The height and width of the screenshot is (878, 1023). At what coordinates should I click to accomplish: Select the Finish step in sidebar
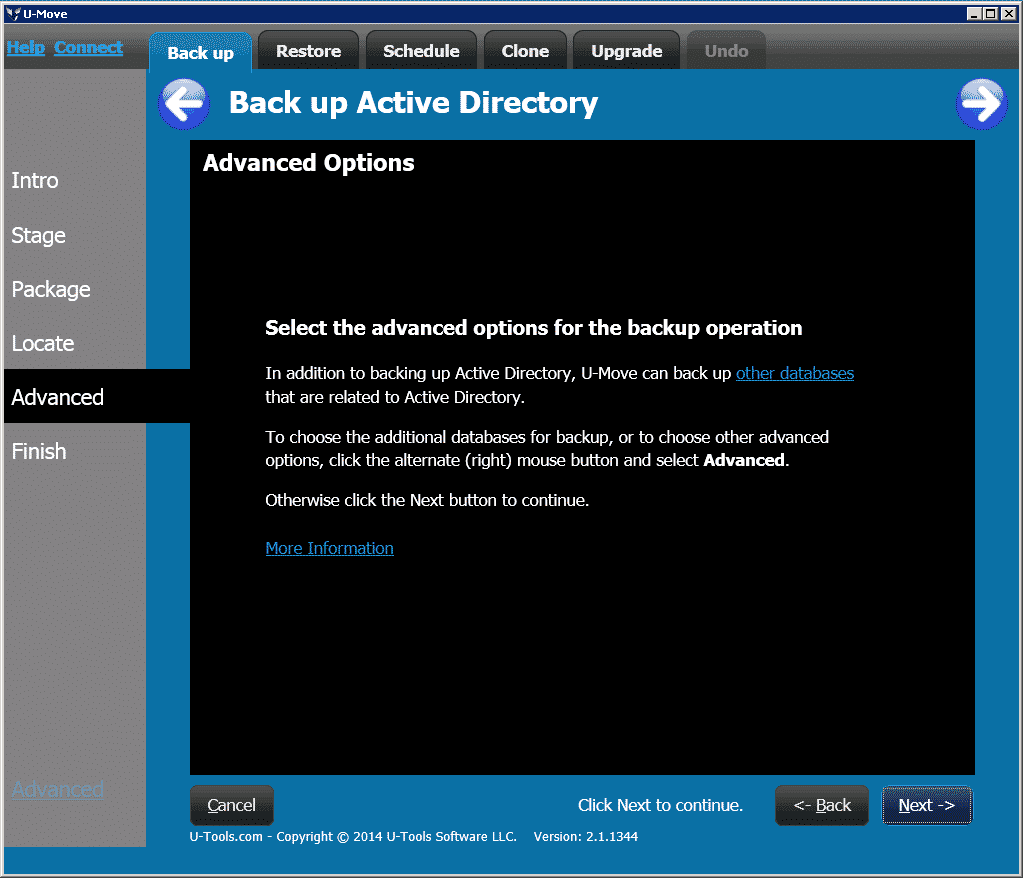point(39,451)
